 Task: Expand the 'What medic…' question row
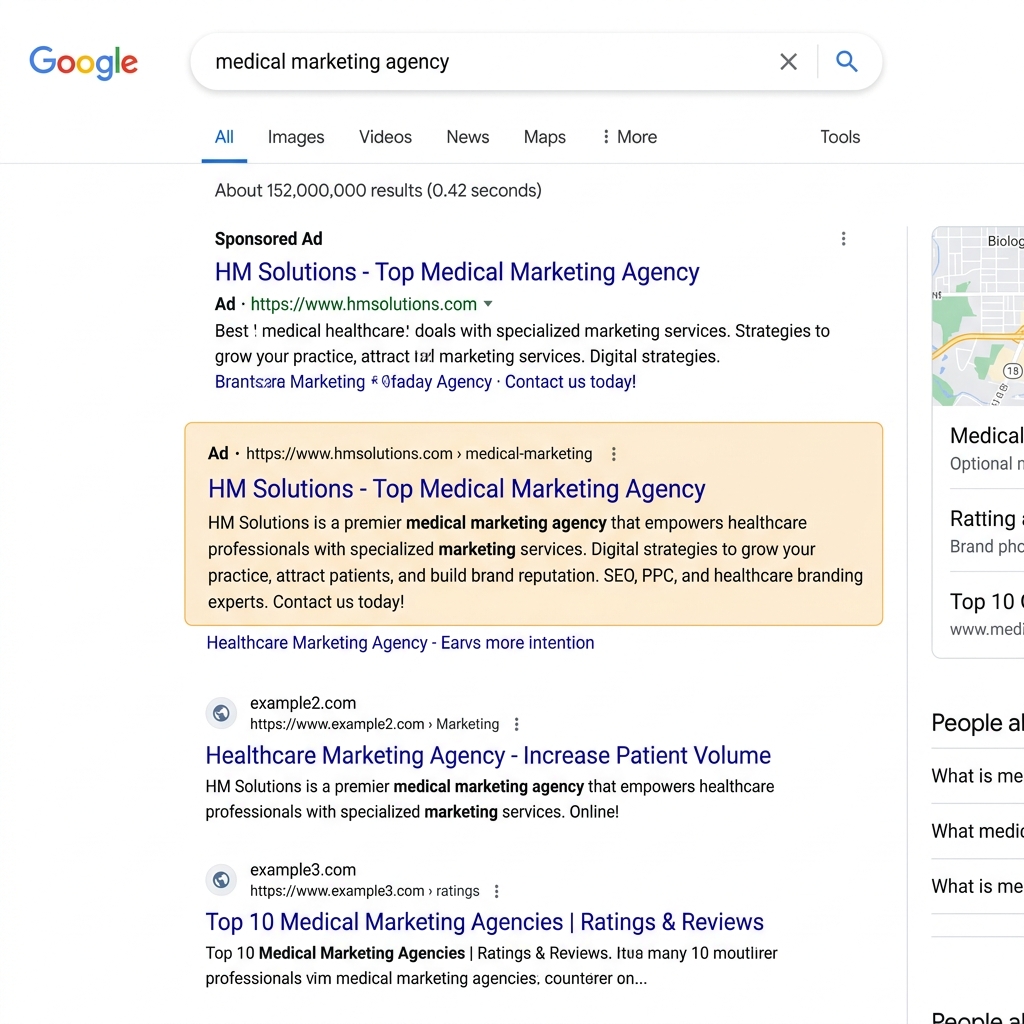pos(977,831)
